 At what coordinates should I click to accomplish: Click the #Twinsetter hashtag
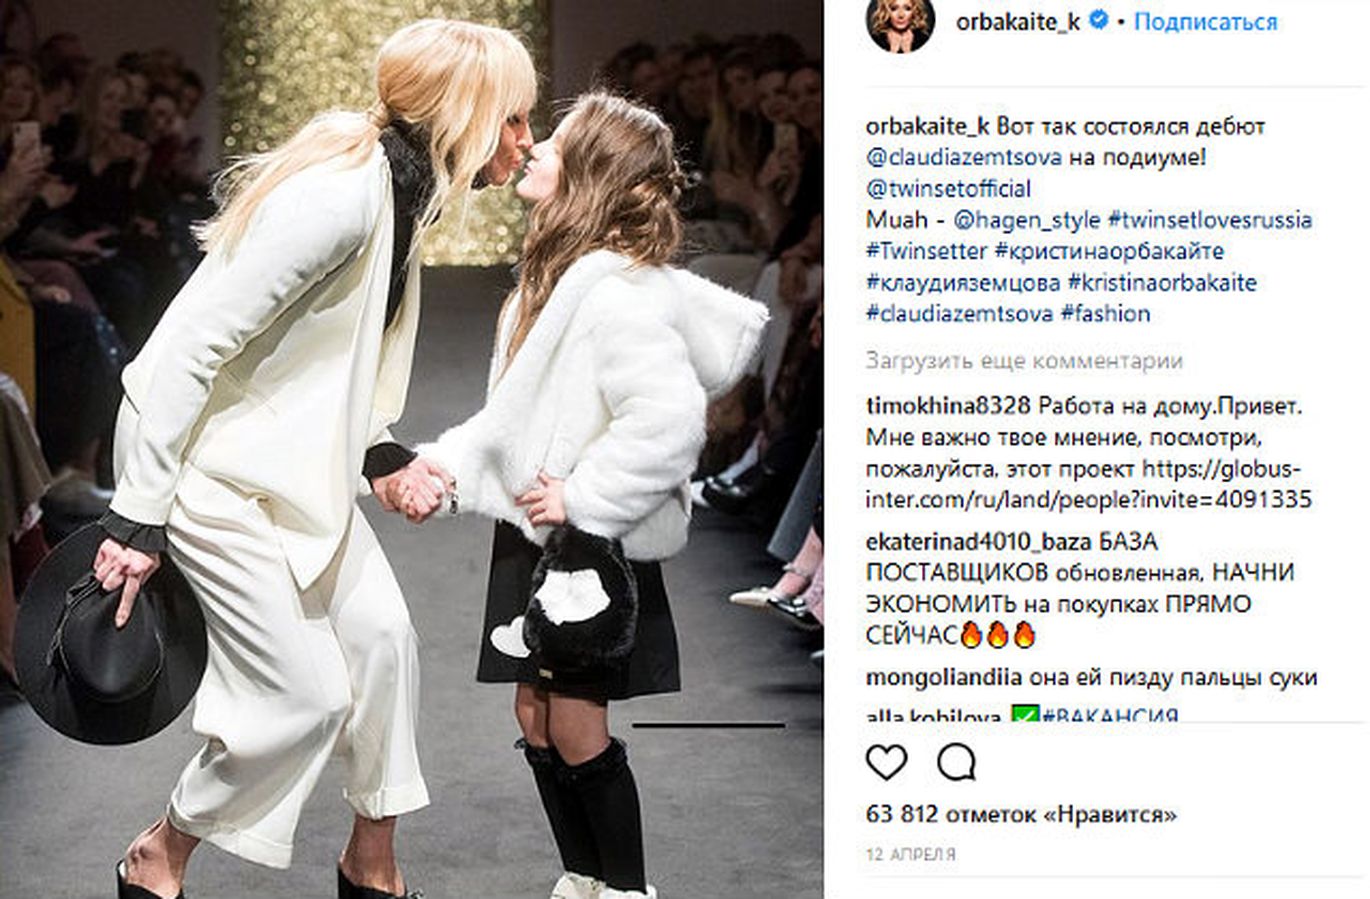click(x=927, y=251)
